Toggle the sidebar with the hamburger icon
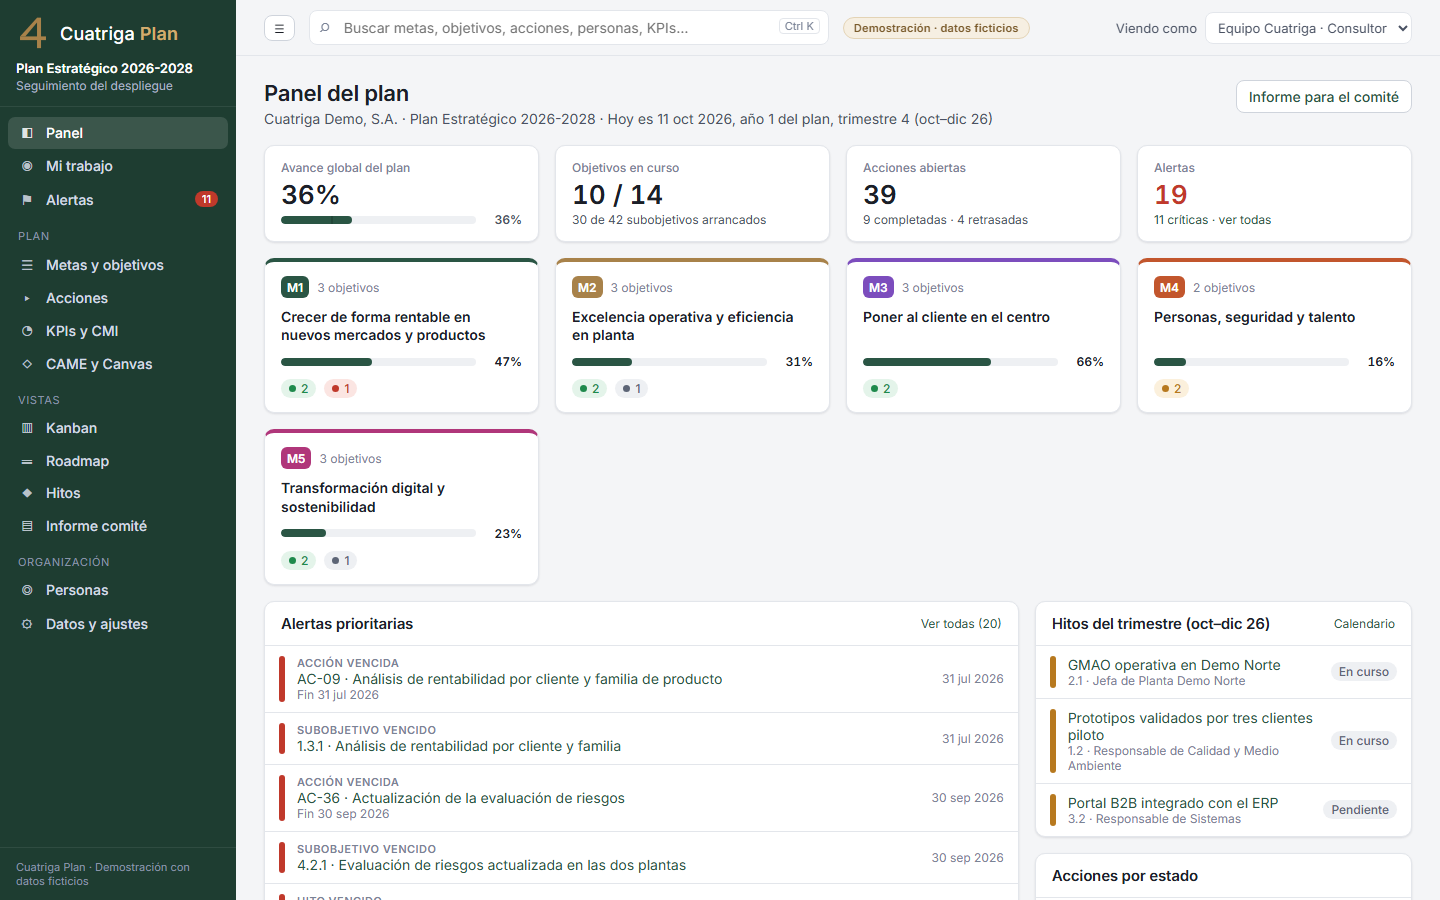This screenshot has width=1440, height=900. pyautogui.click(x=279, y=28)
